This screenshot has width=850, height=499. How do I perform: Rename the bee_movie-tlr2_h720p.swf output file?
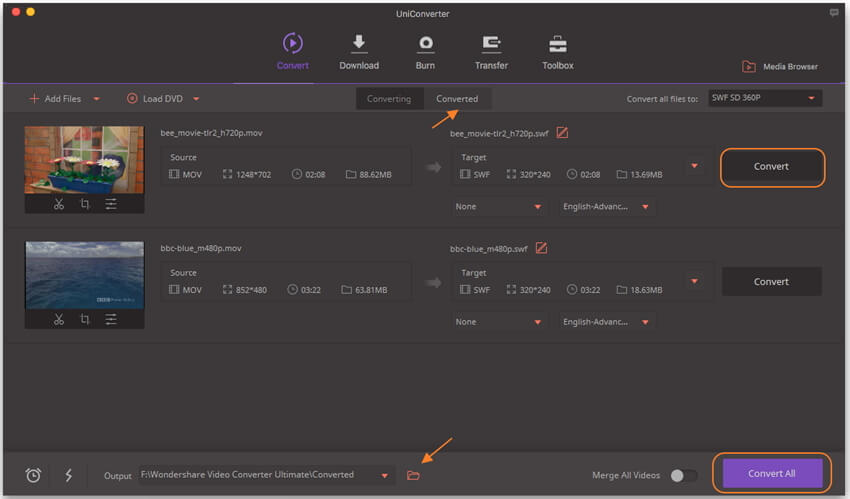click(x=562, y=133)
